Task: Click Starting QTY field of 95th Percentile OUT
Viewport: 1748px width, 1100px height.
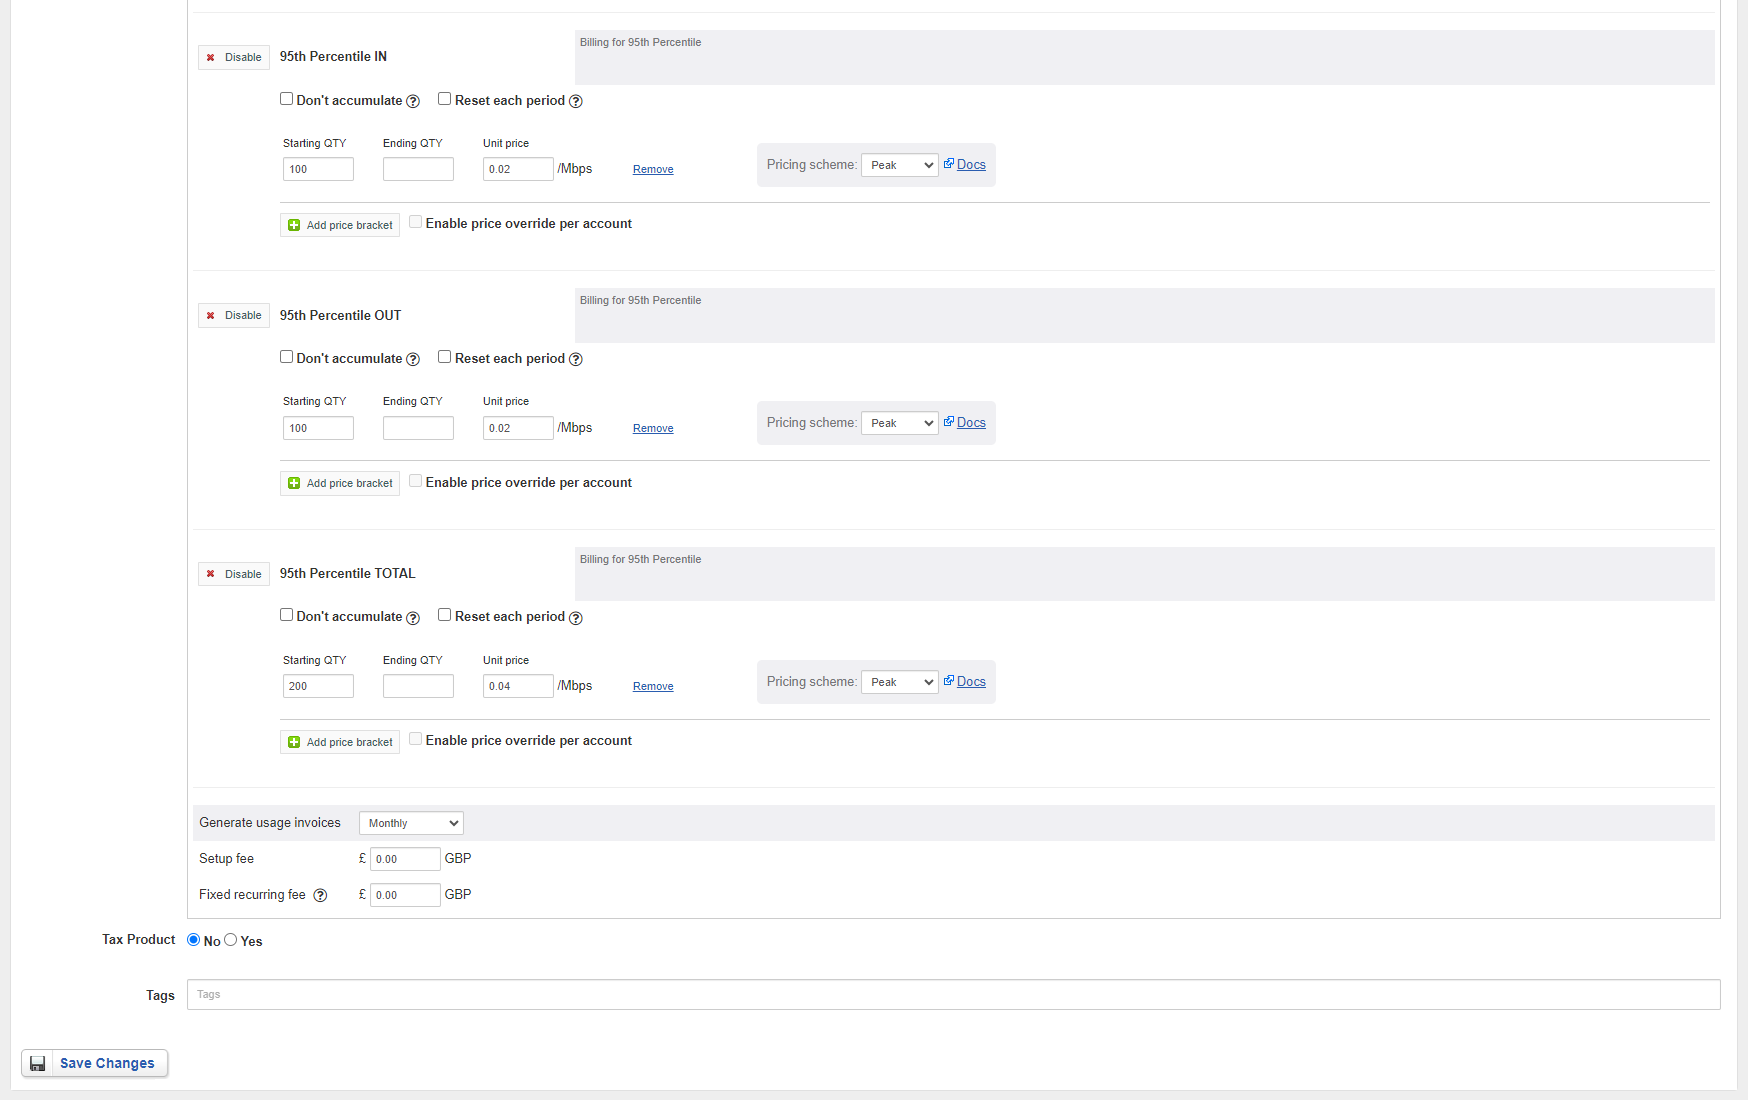Action: pos(318,428)
